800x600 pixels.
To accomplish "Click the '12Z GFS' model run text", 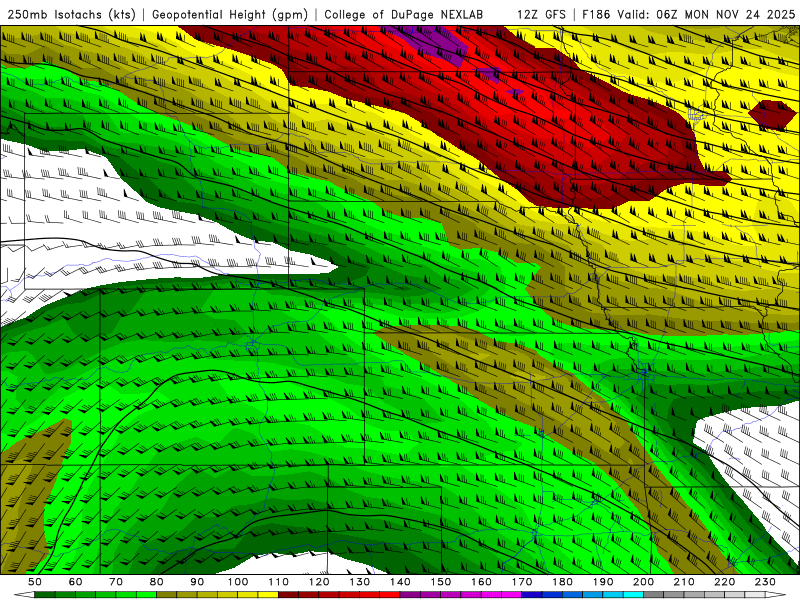I will [541, 14].
